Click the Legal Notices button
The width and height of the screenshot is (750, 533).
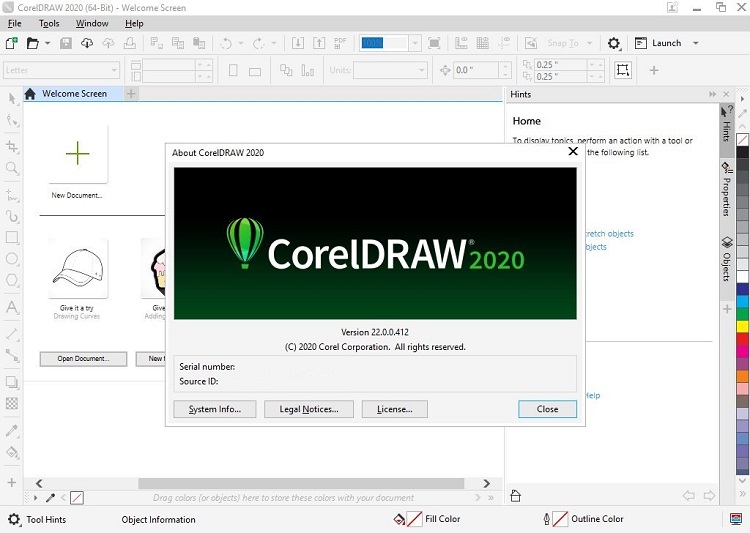[309, 409]
